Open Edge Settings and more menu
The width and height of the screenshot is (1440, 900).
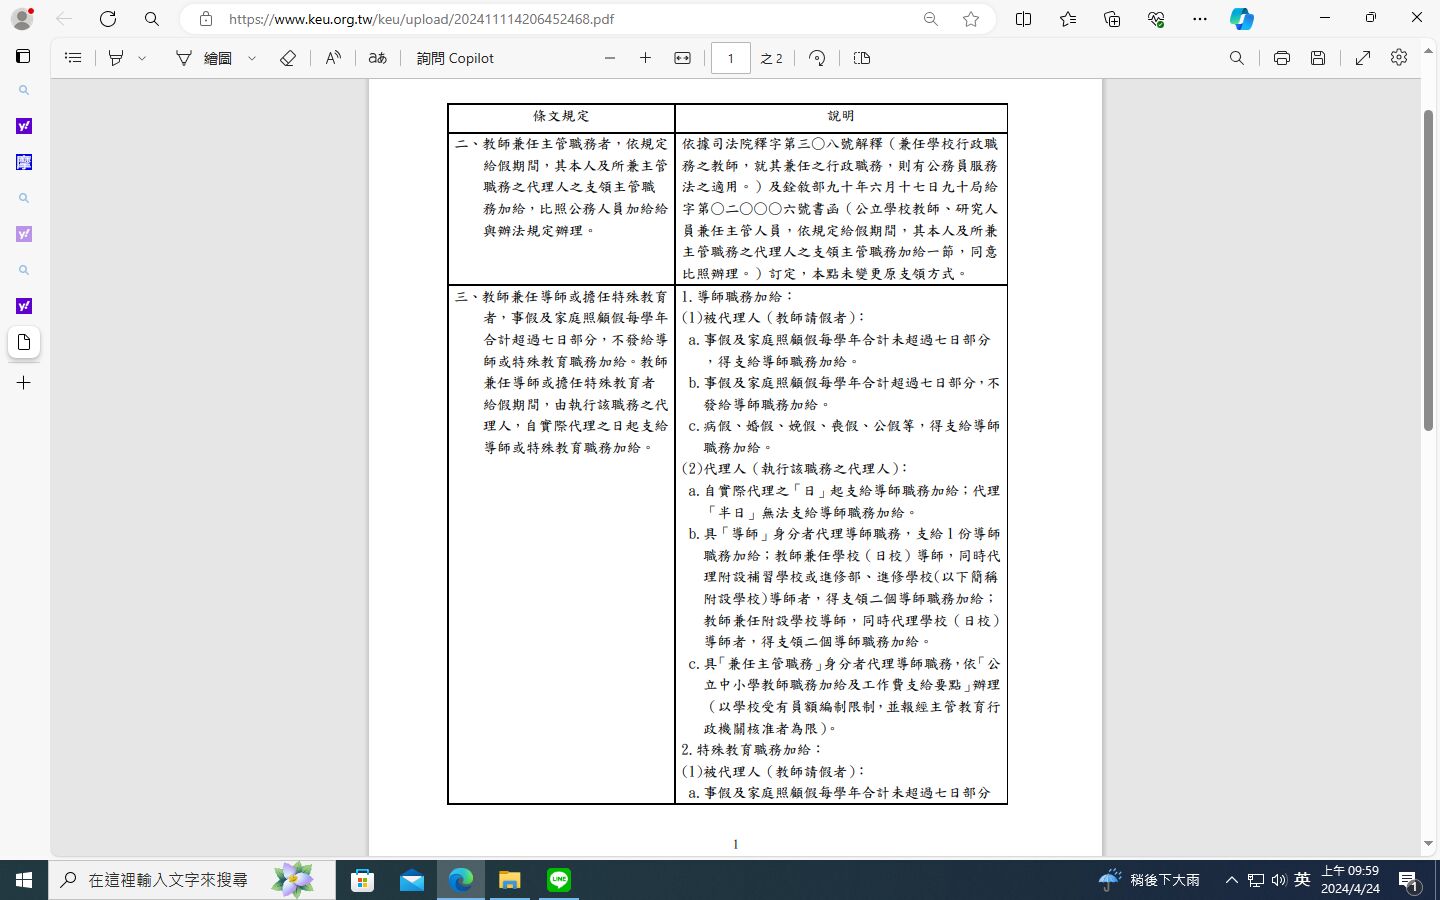[x=1200, y=19]
